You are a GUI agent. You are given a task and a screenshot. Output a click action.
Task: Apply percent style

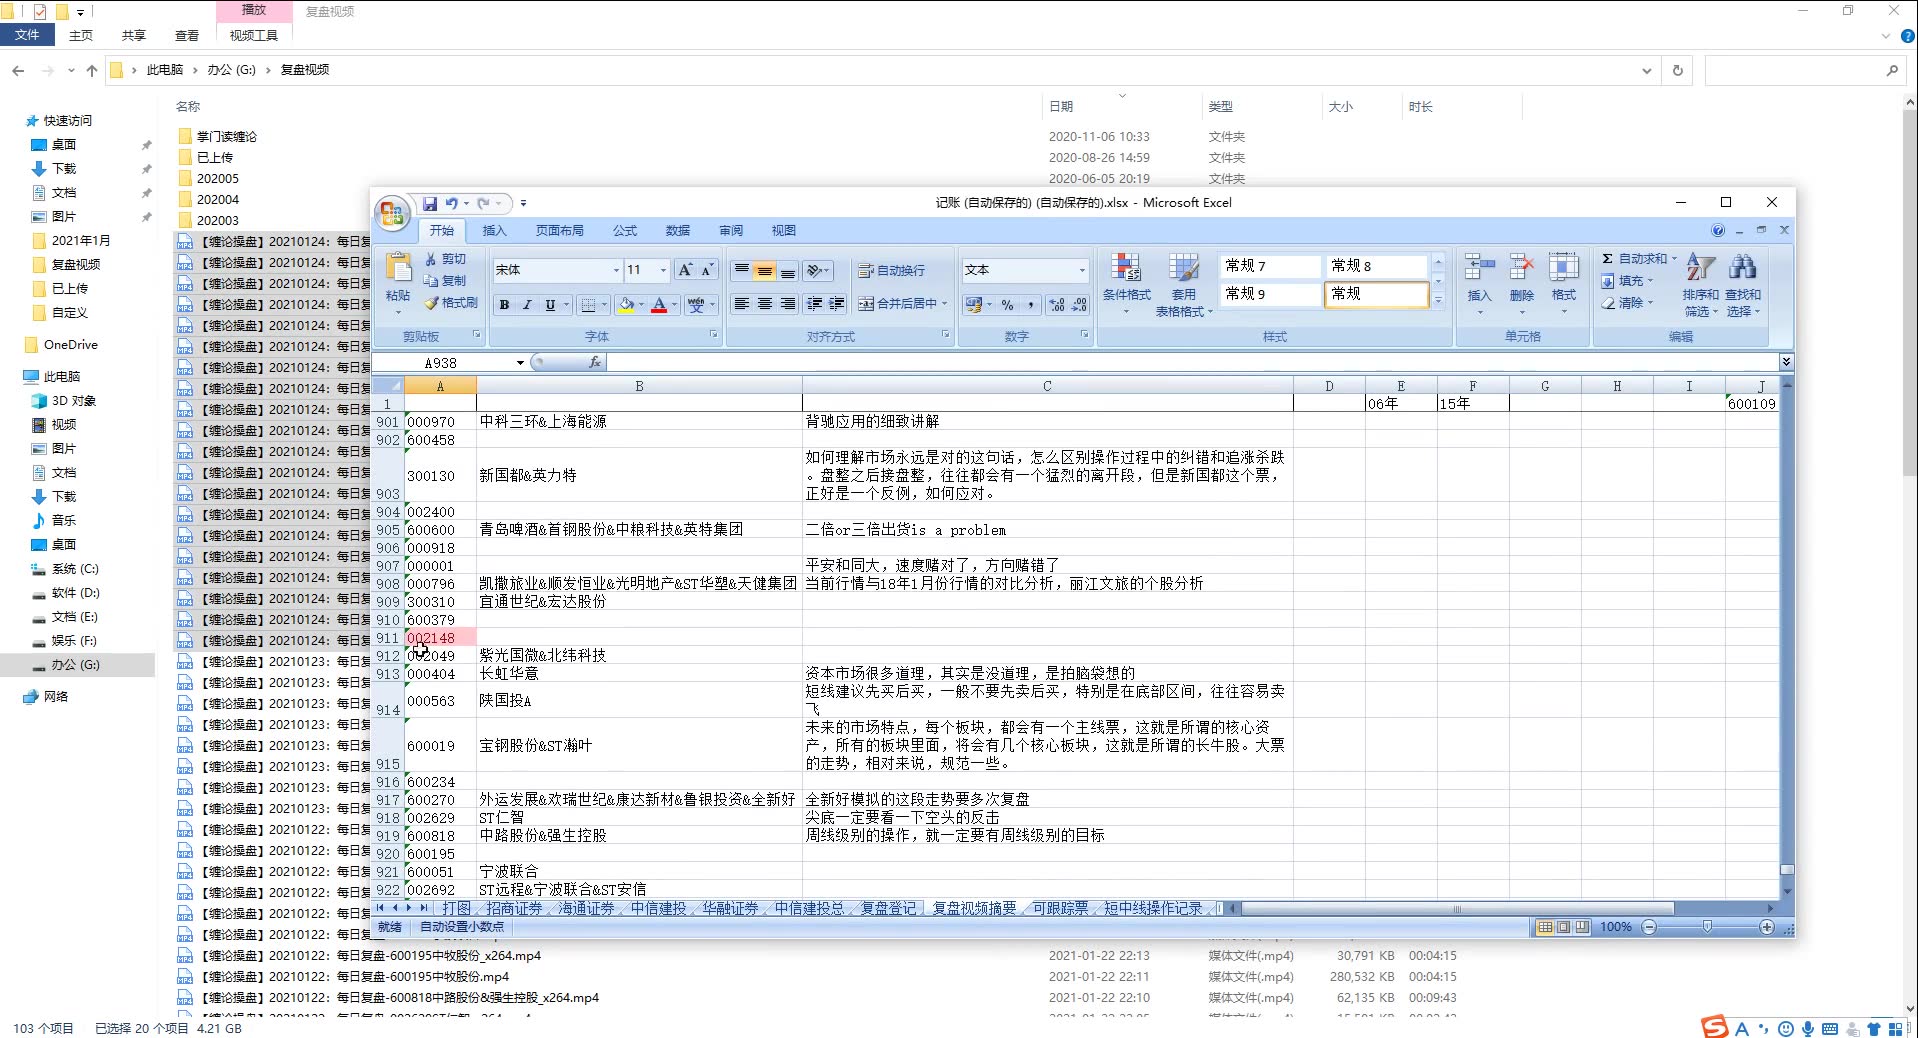1007,304
